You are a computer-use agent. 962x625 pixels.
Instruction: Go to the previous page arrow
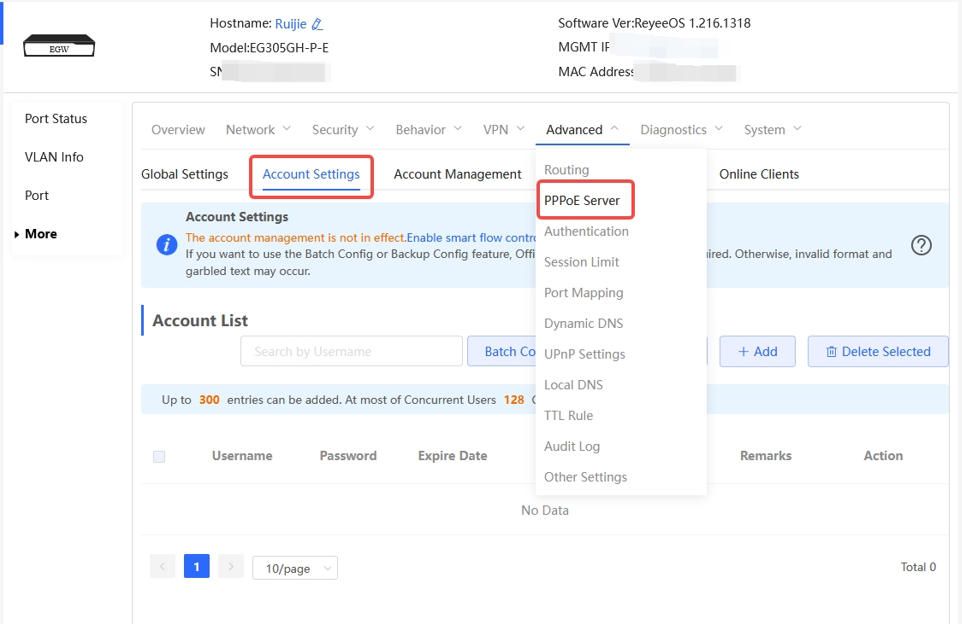(x=162, y=567)
